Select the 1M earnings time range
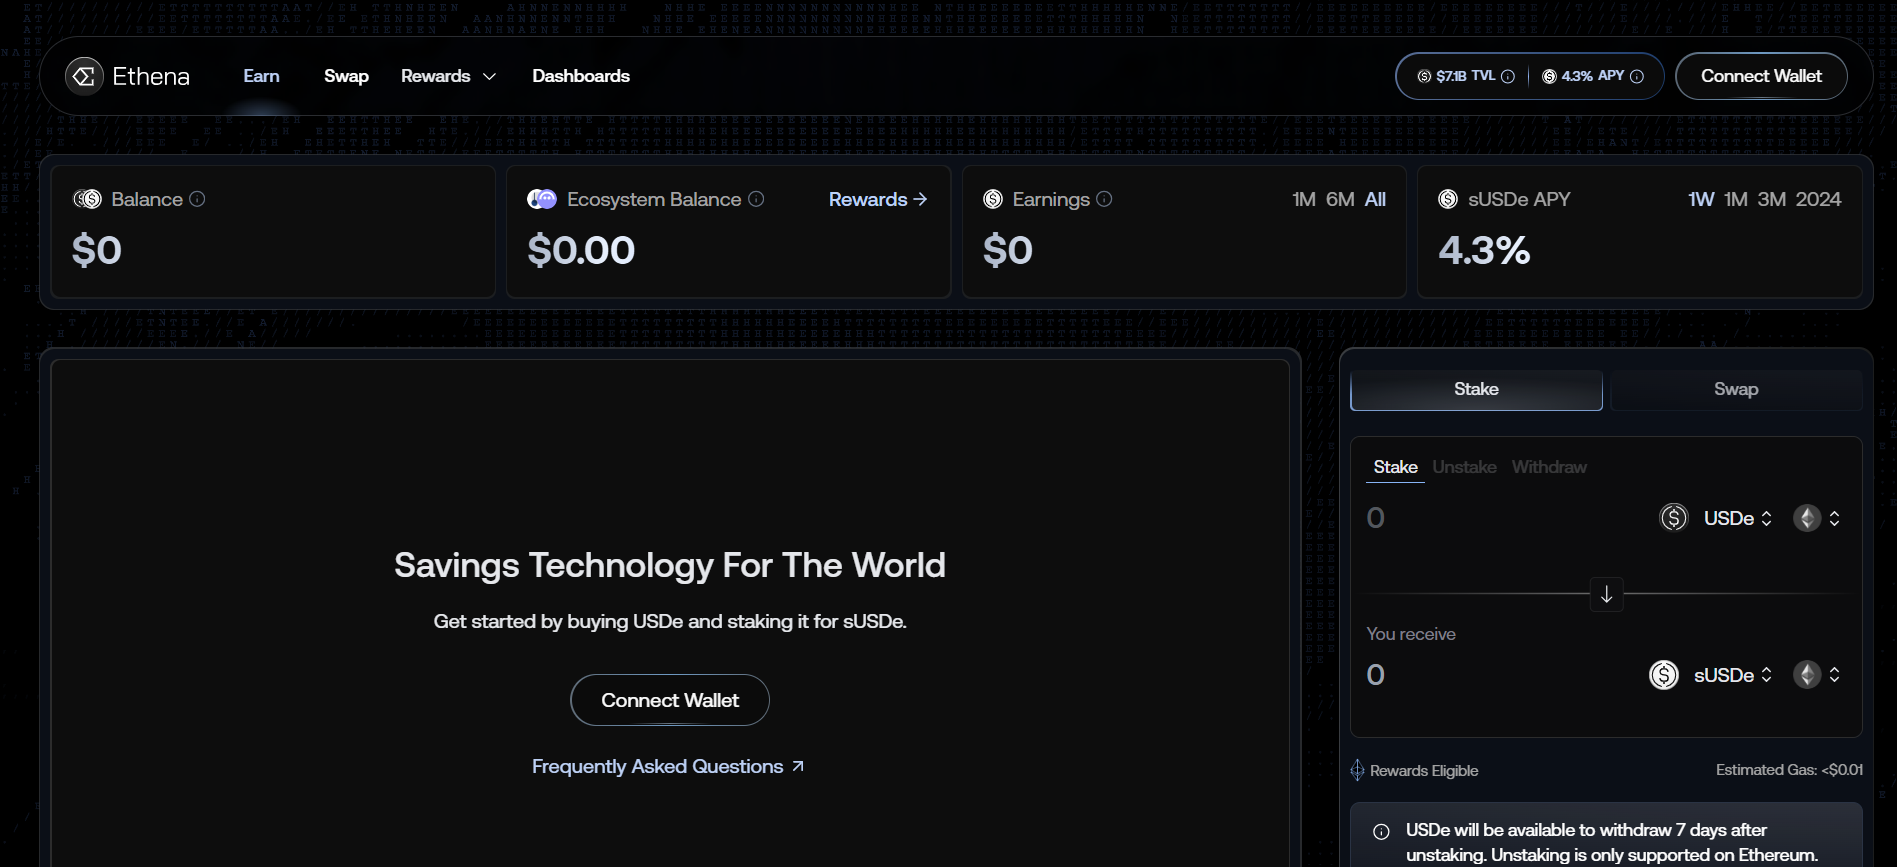The image size is (1897, 867). pyautogui.click(x=1303, y=199)
